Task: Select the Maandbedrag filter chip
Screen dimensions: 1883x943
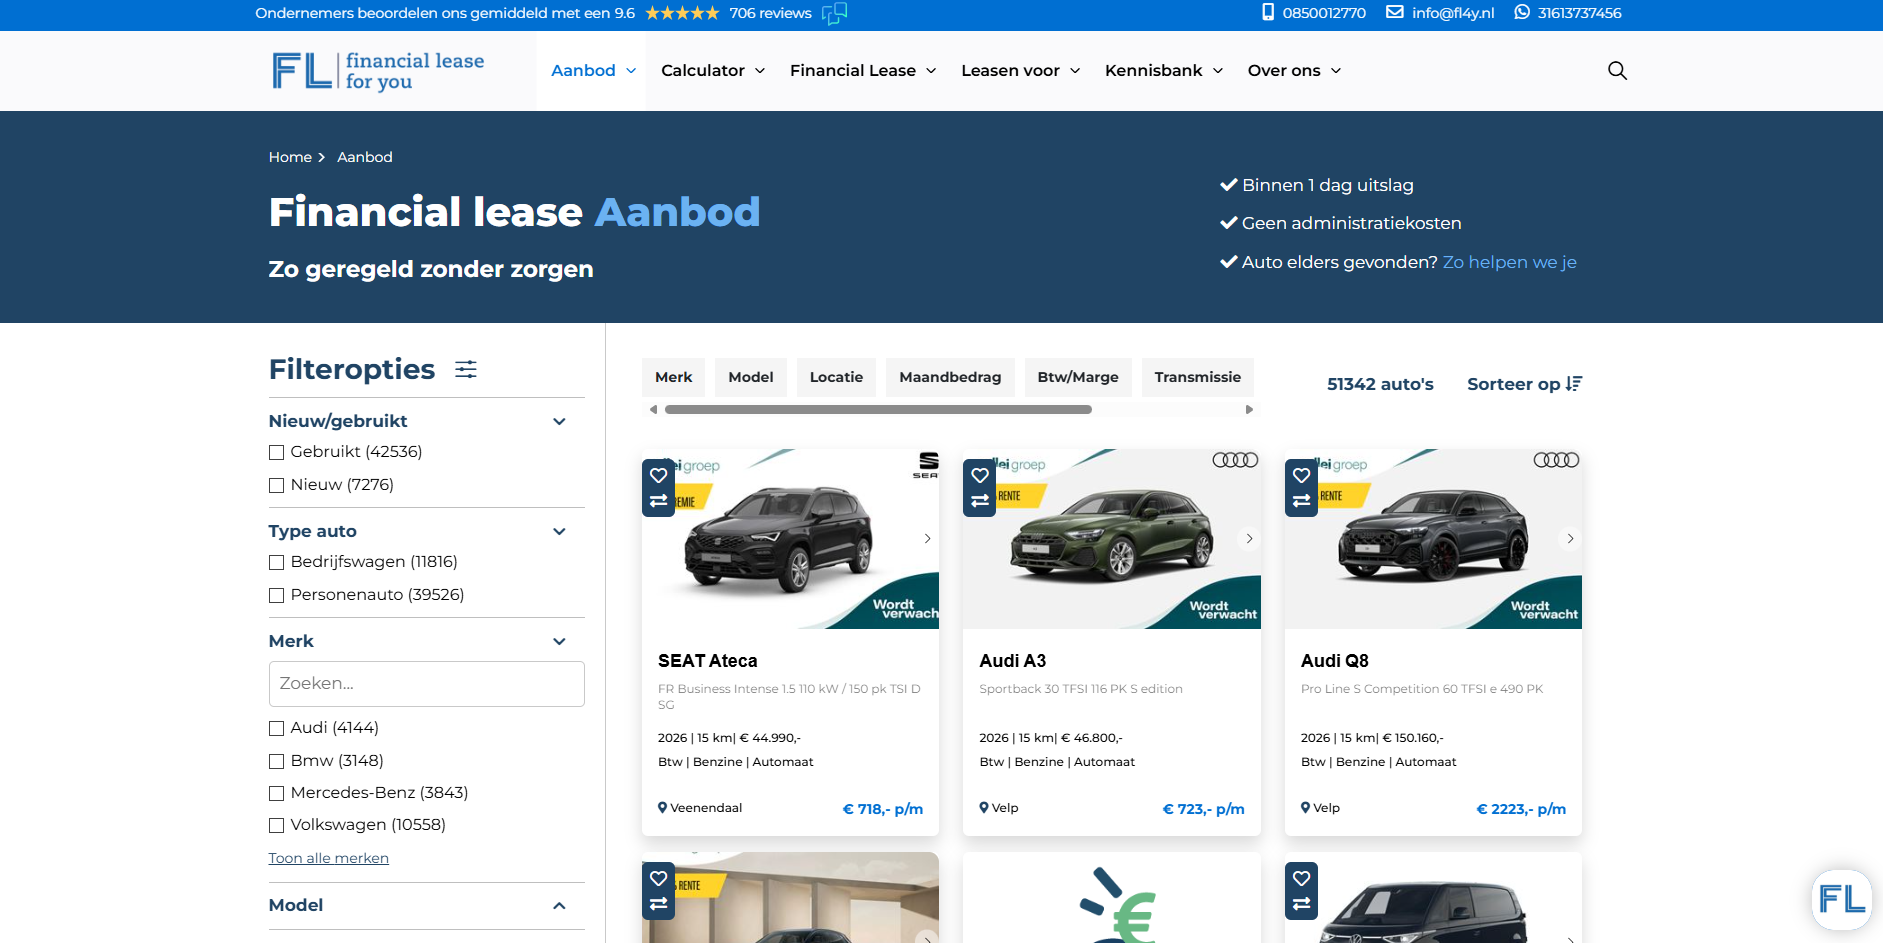Action: pos(950,377)
